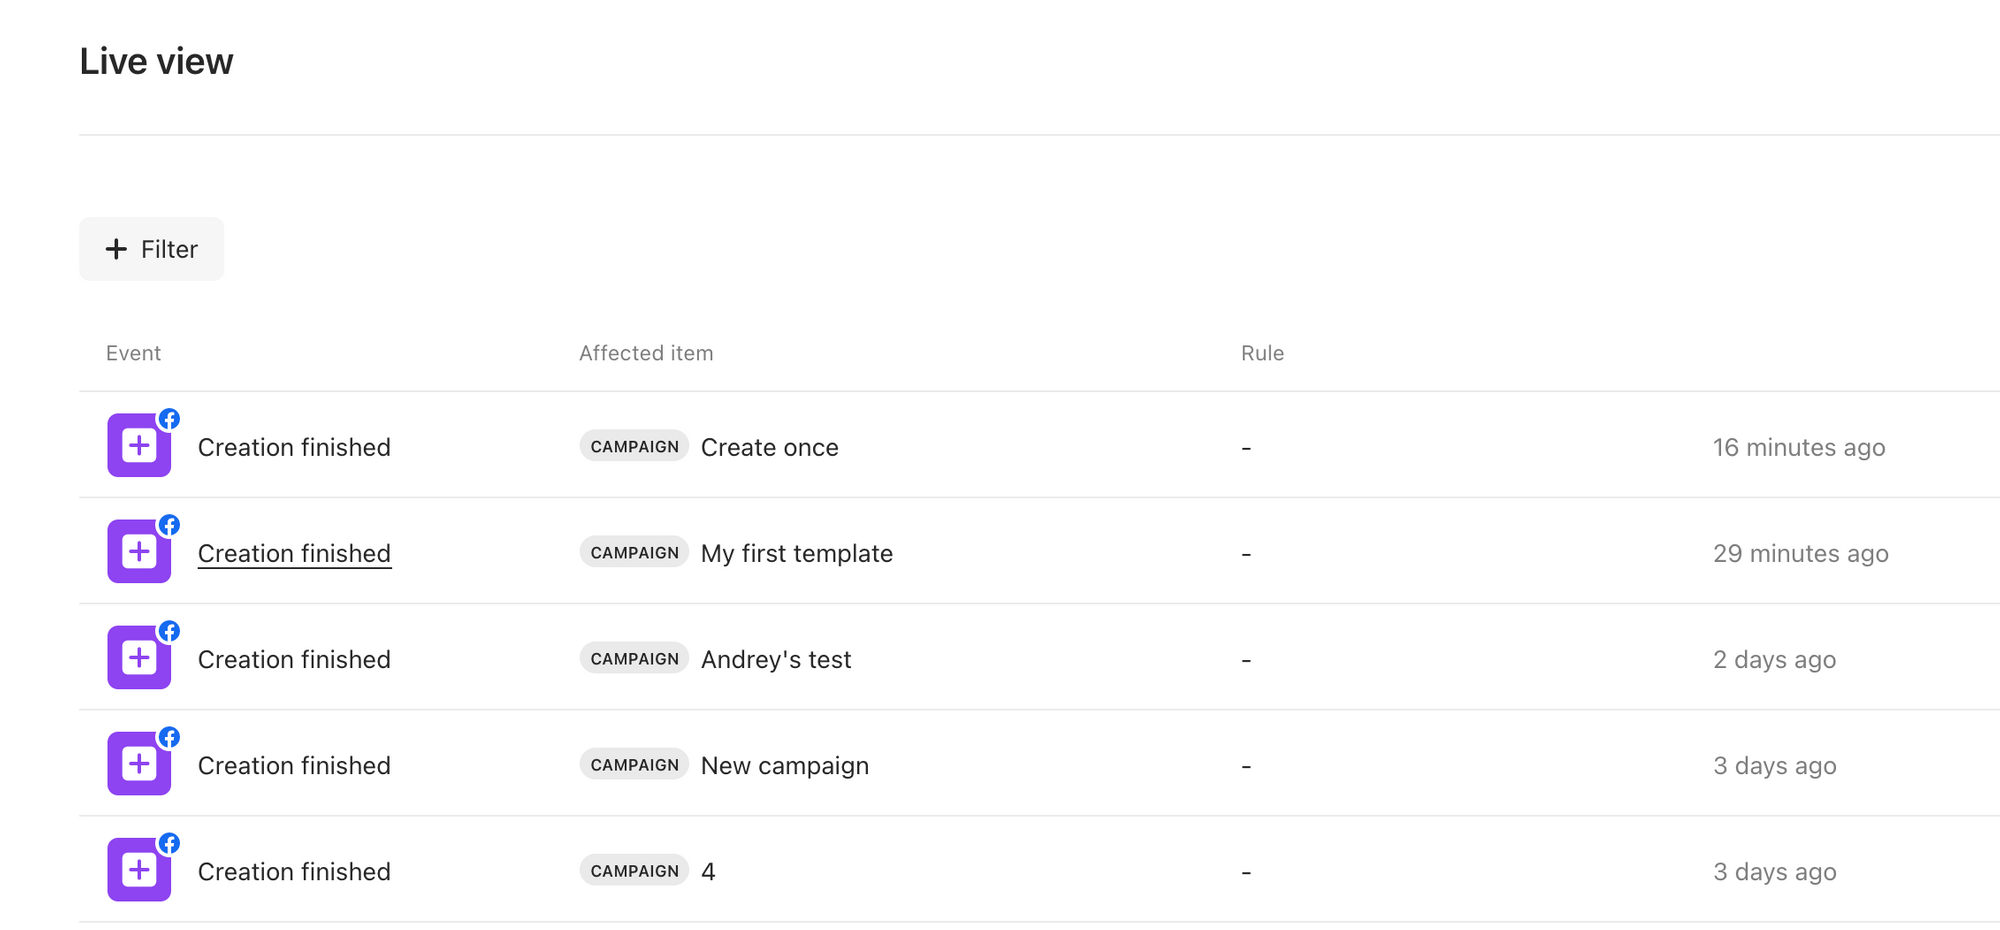The width and height of the screenshot is (2000, 930).
Task: Click Rule dash in My first template row
Action: pos(1246,554)
